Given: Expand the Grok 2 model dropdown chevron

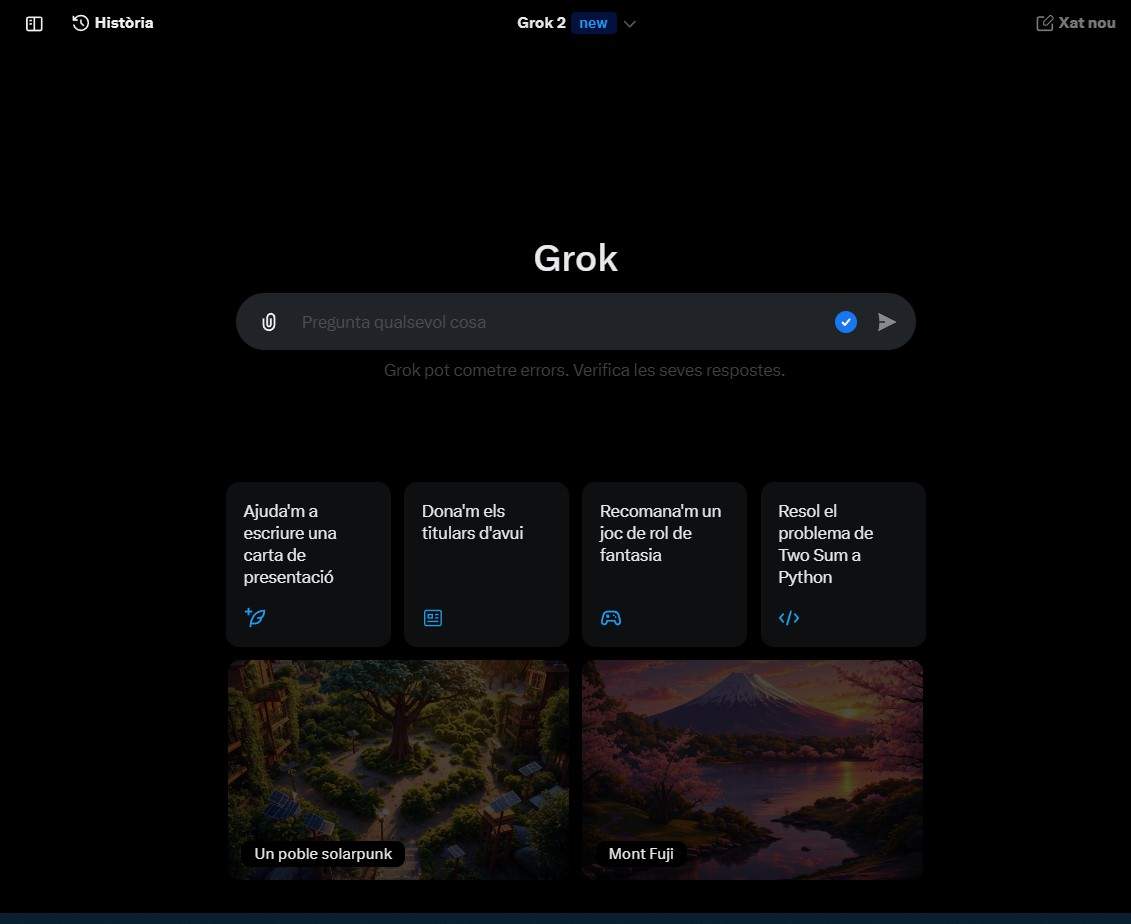Looking at the screenshot, I should pos(630,24).
